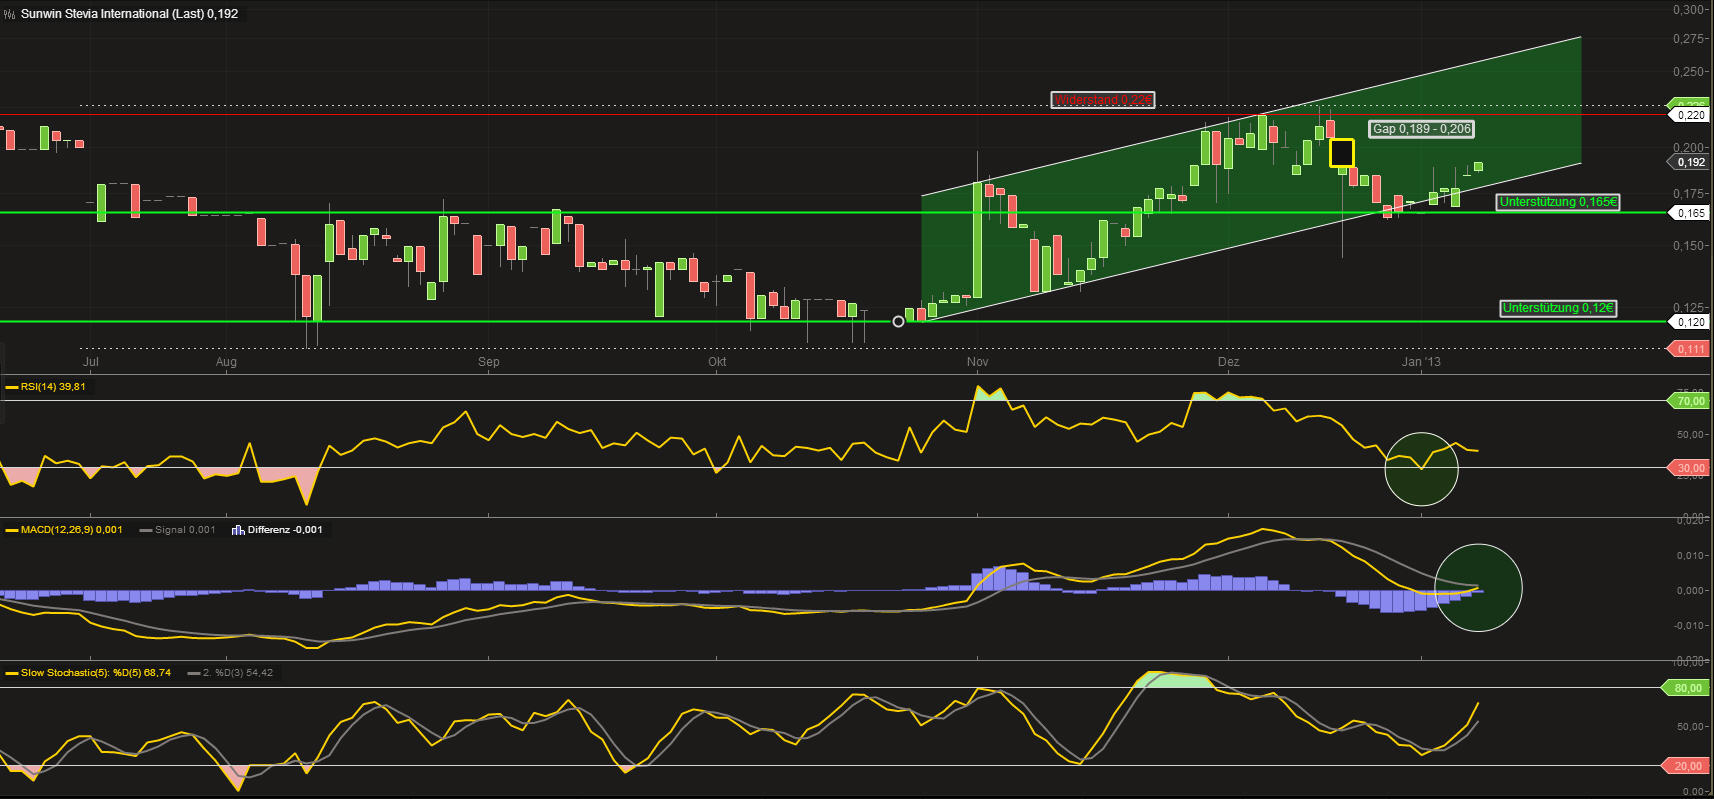Click the Stochastic 20,00 level tag
This screenshot has width=1714, height=799.
(x=1686, y=766)
